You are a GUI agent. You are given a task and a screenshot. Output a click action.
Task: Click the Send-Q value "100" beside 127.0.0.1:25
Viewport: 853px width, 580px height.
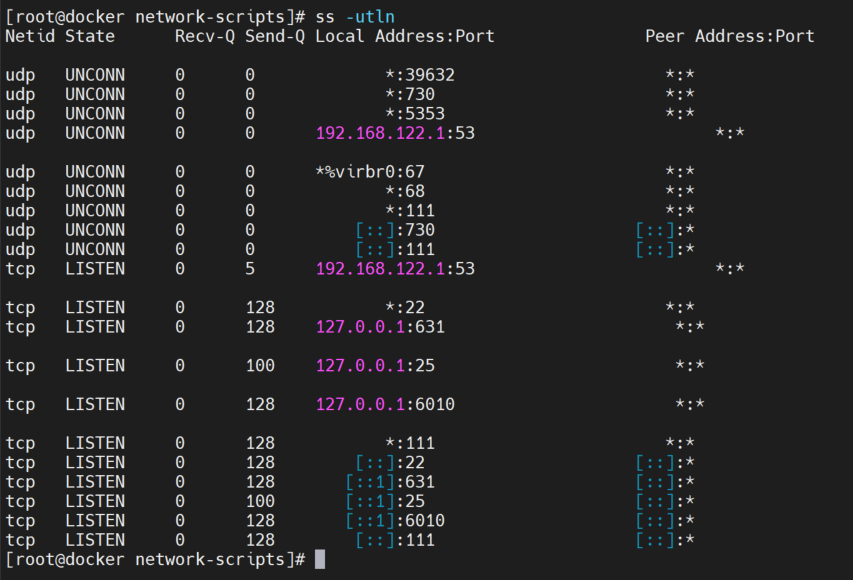click(260, 366)
